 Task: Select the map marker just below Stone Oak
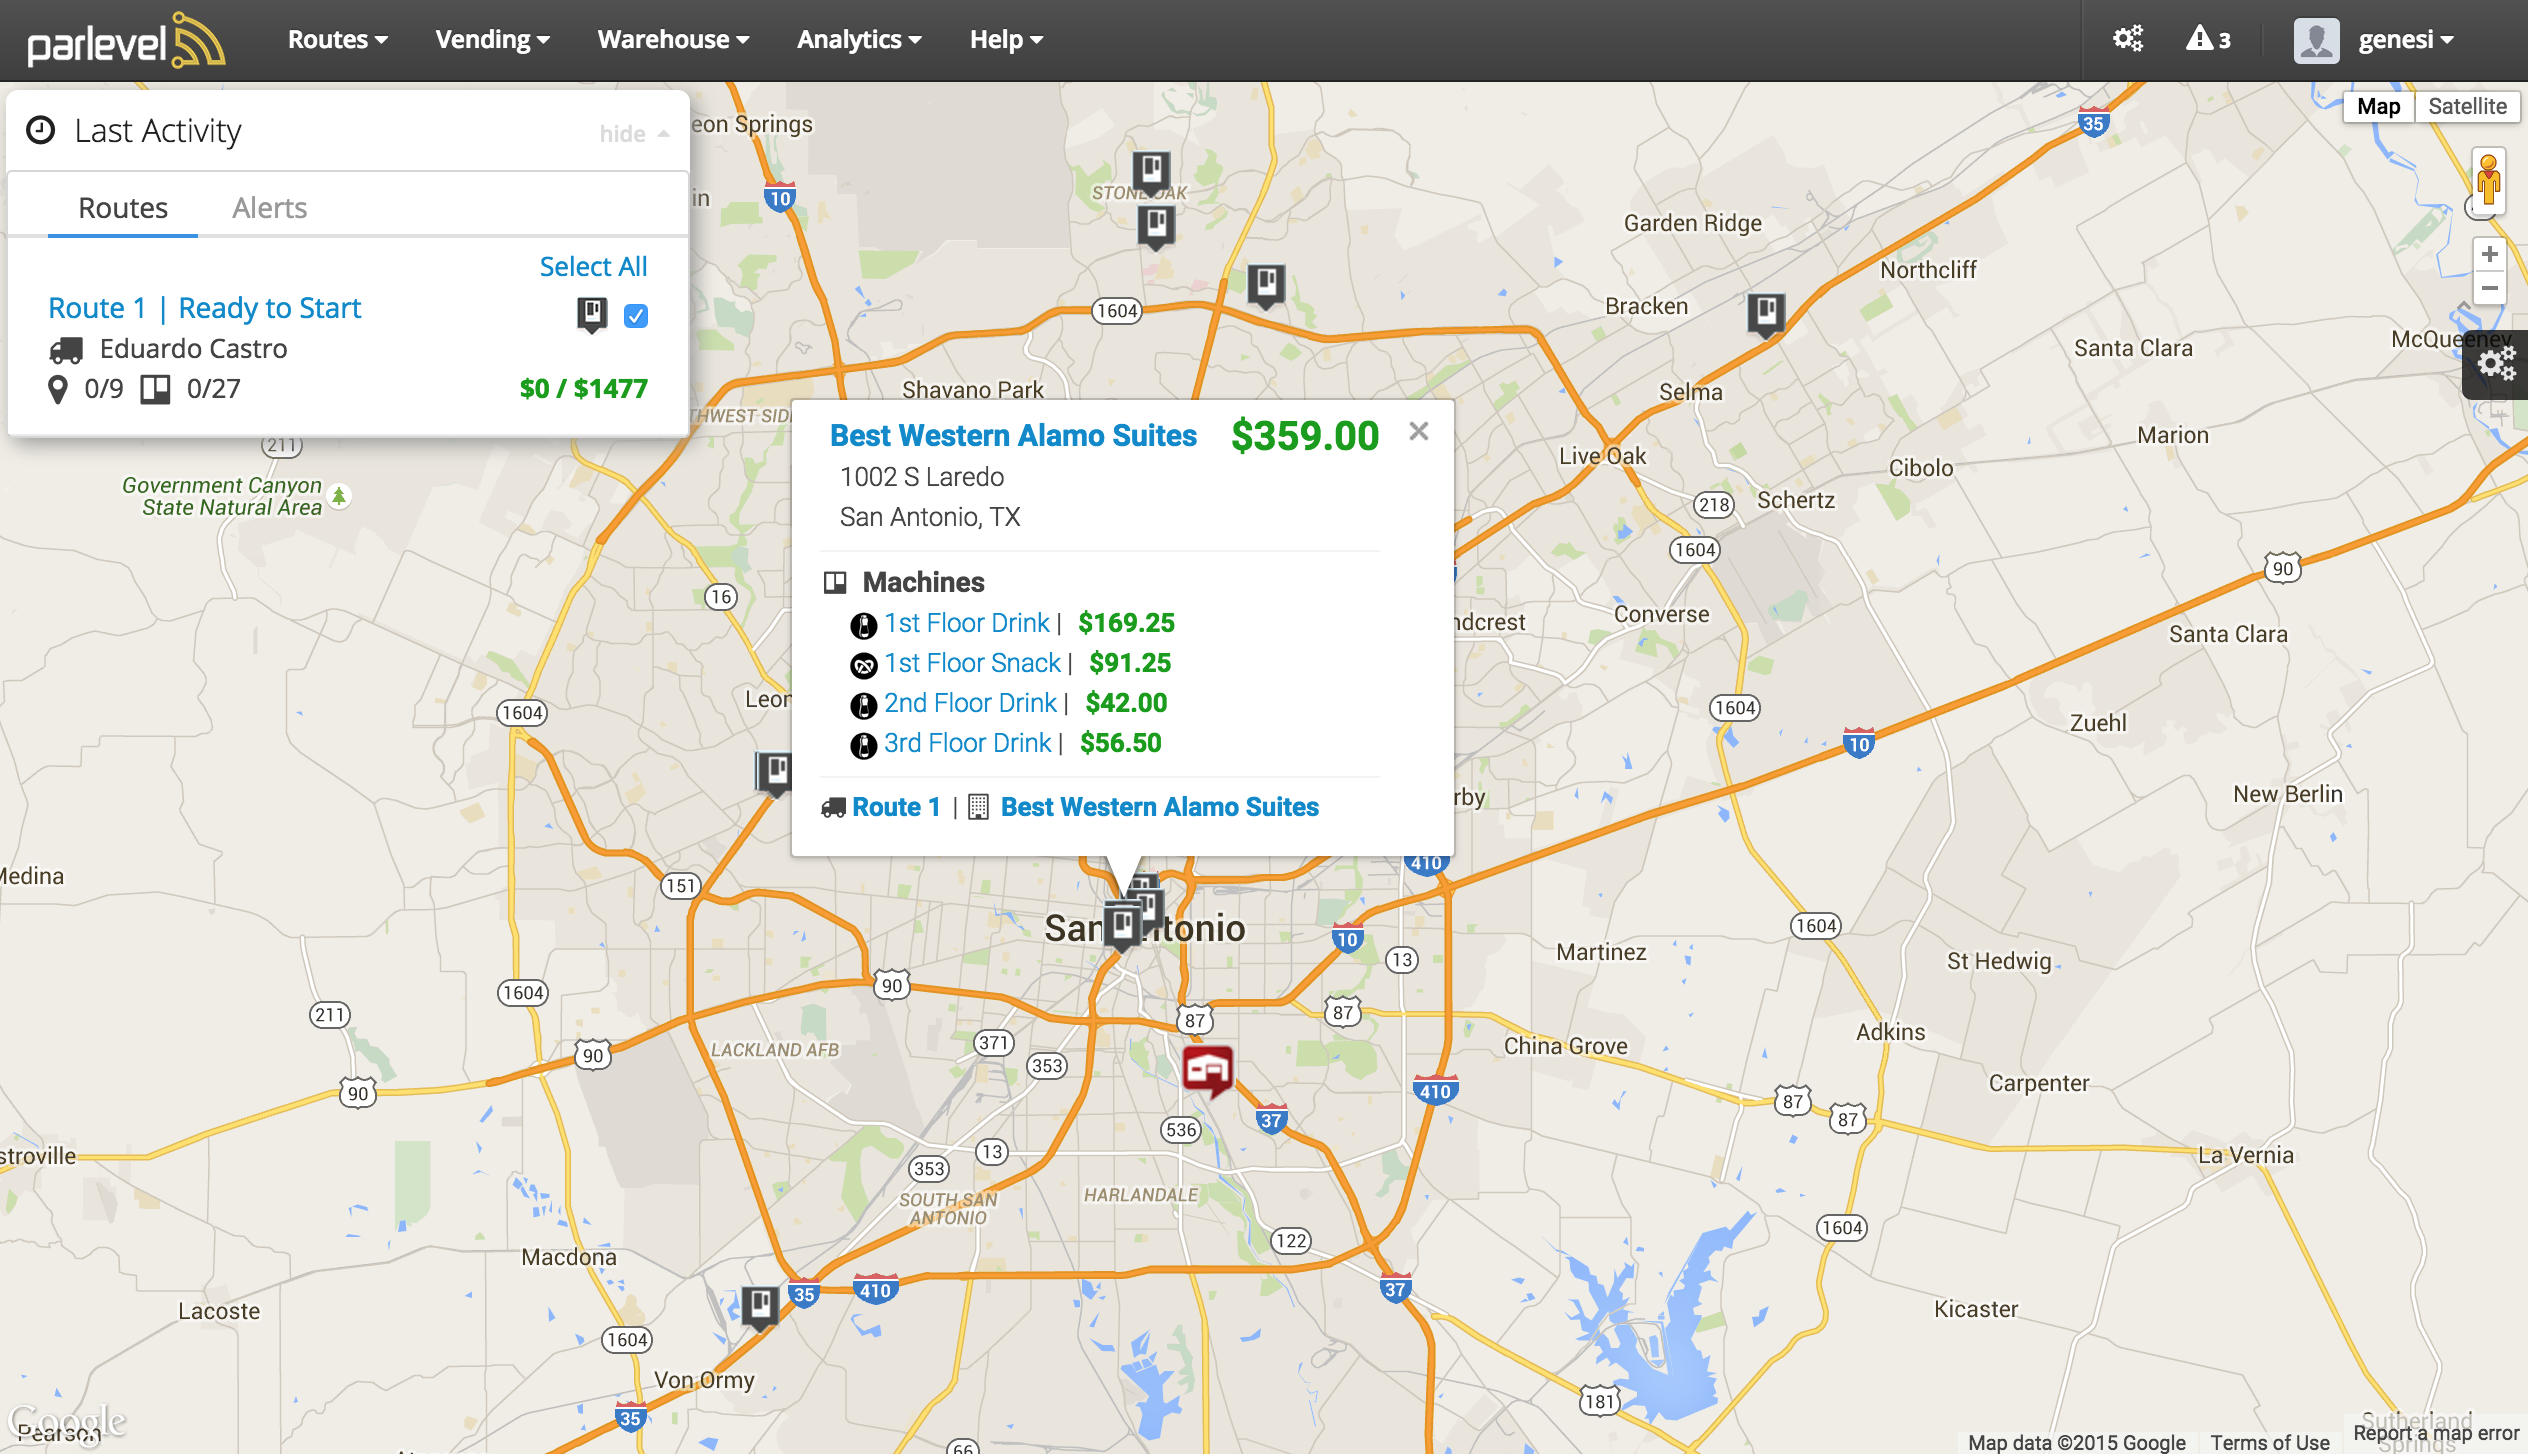[x=1156, y=226]
